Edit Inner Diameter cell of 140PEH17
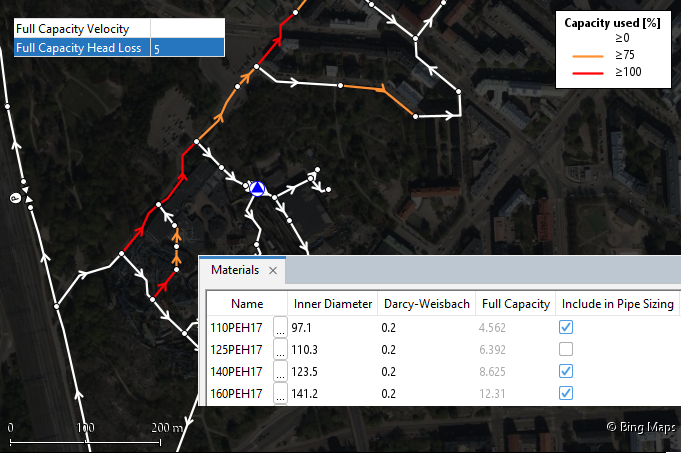Viewport: 681px width, 453px height. tap(333, 371)
